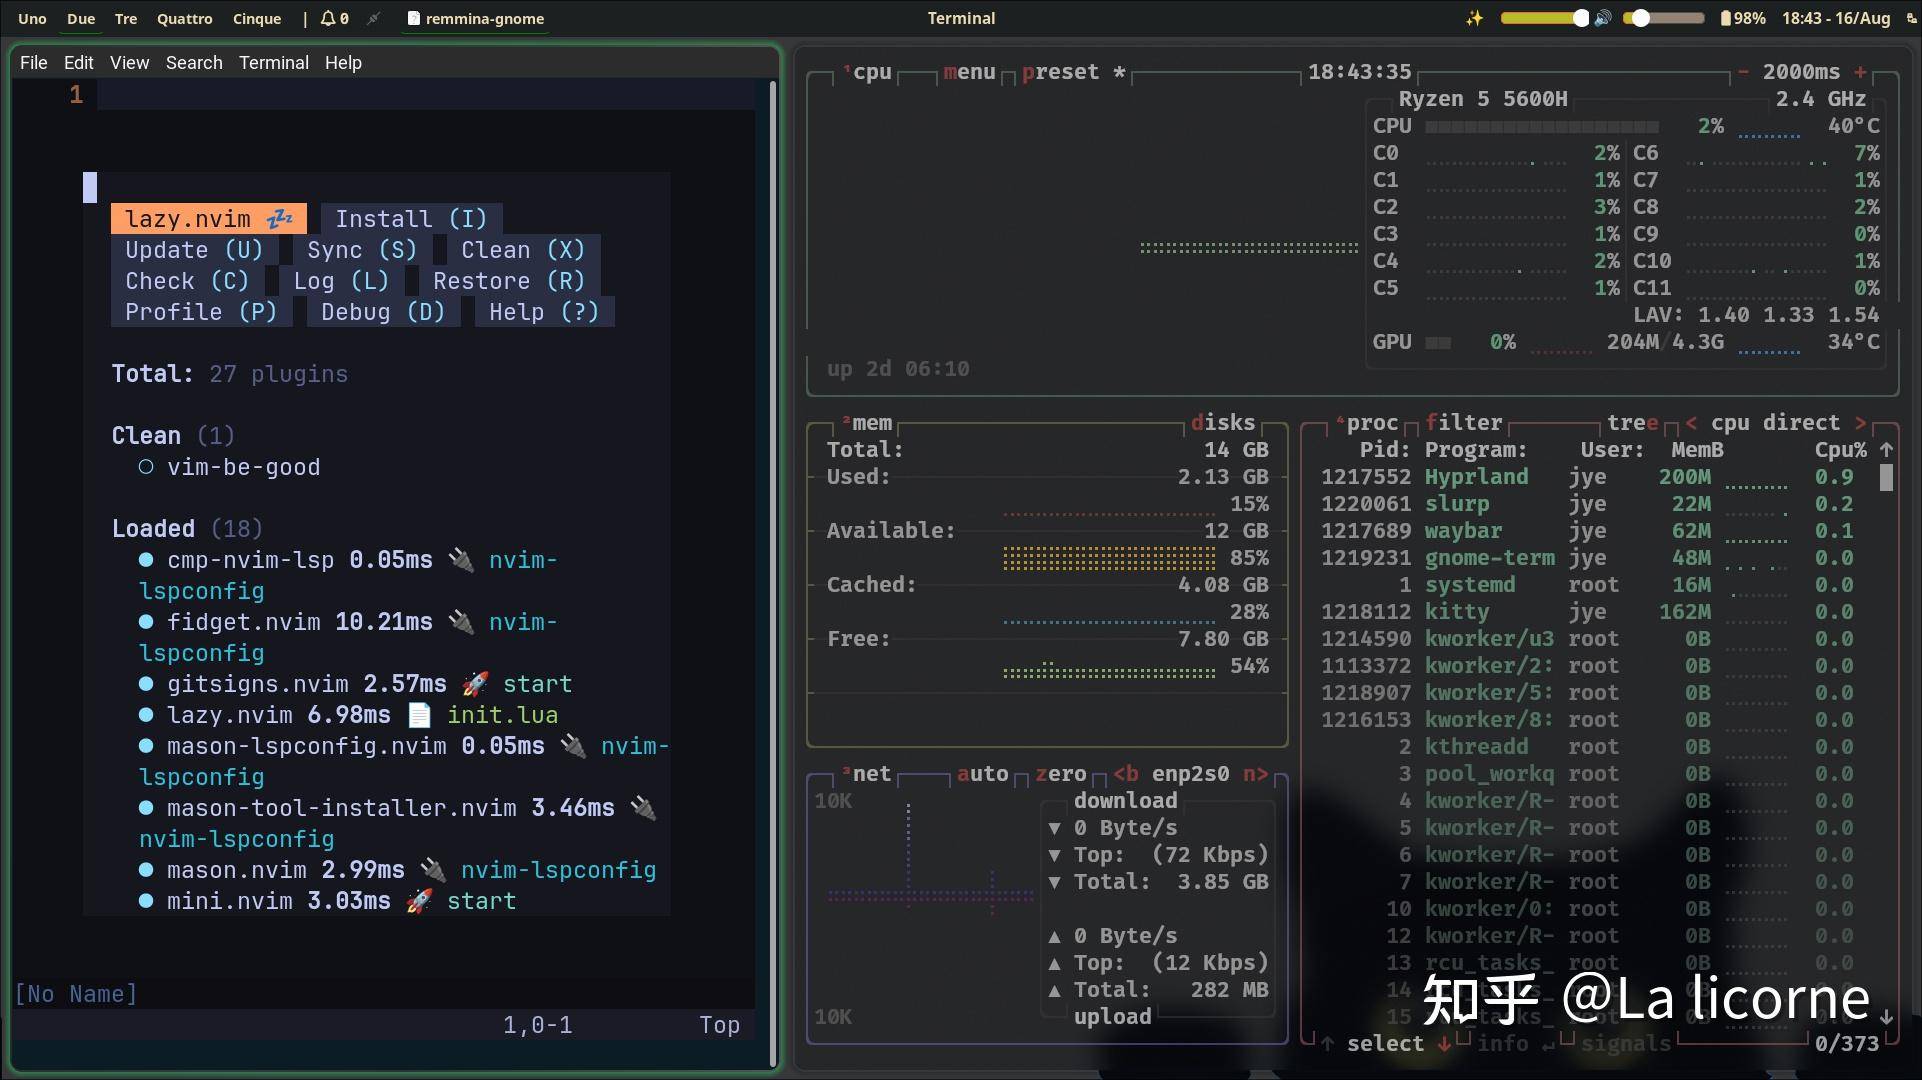Toggle zero option in net box

coord(1061,773)
